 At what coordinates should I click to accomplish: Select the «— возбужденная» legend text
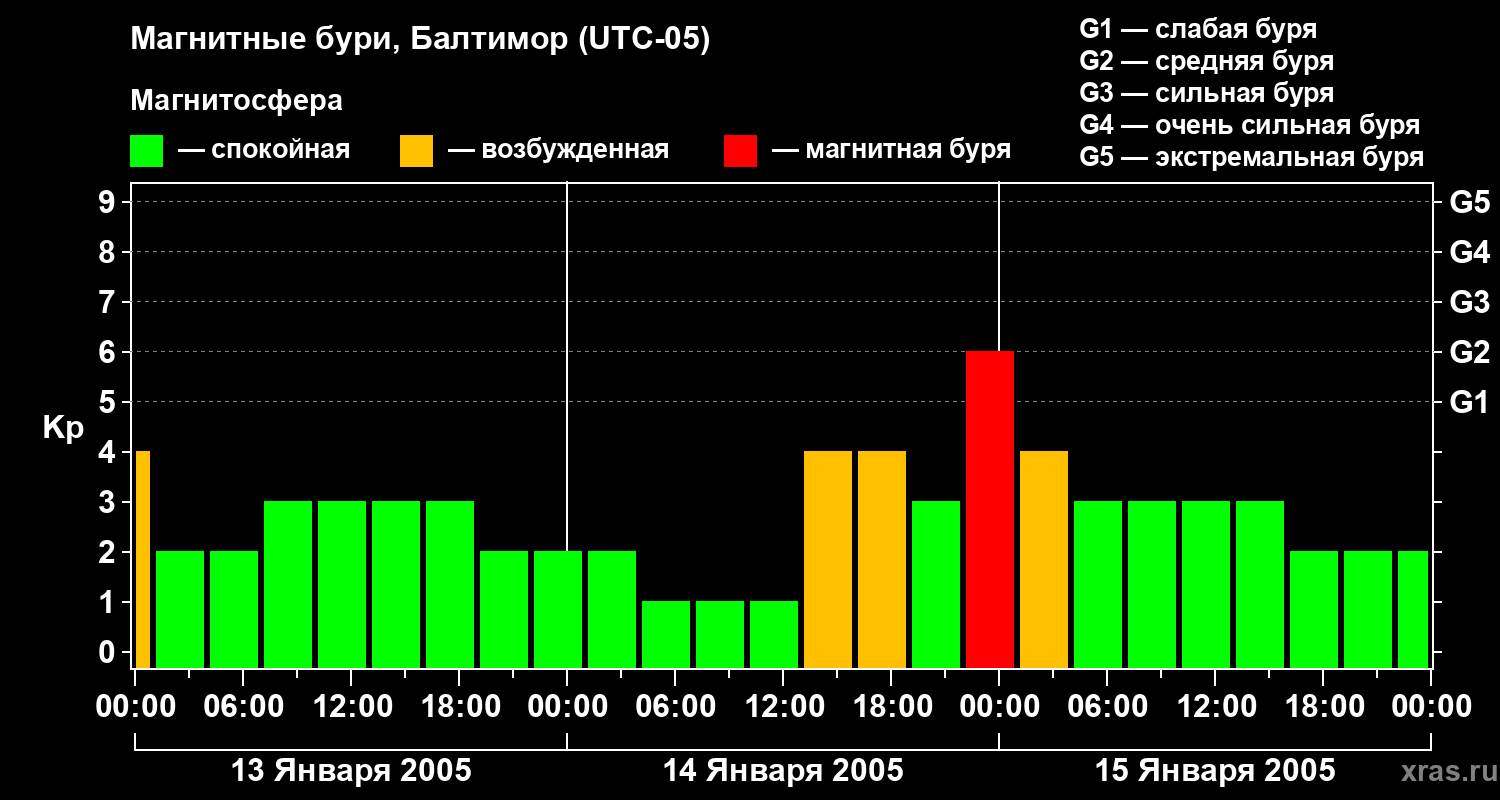[x=558, y=150]
